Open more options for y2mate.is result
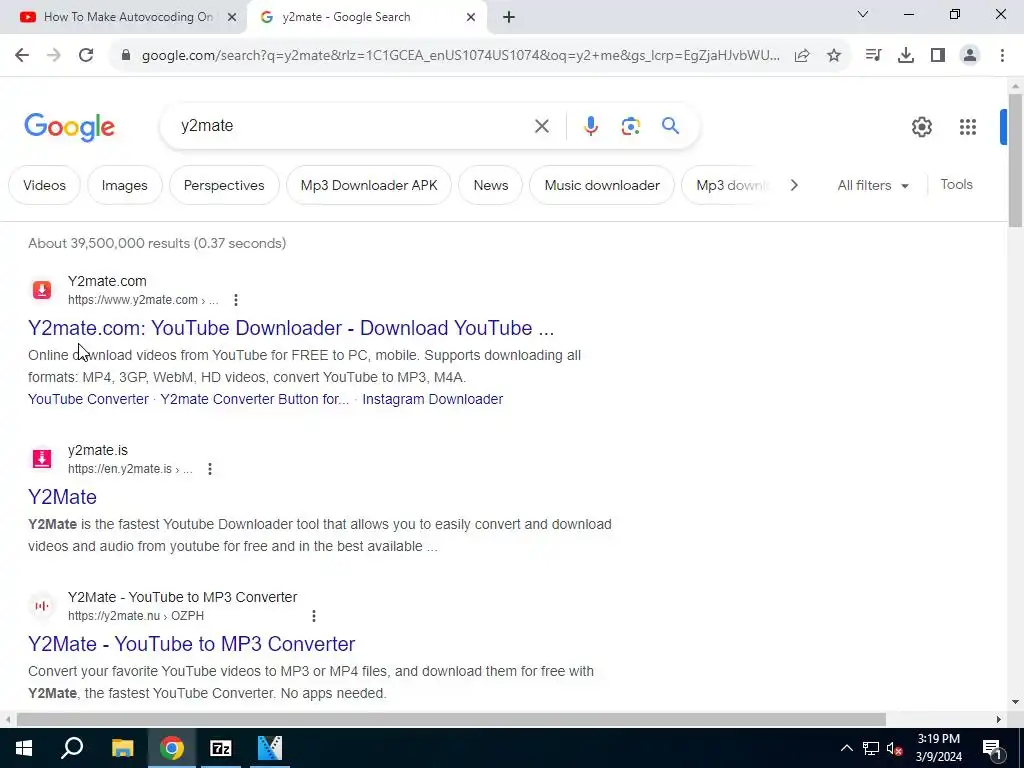 210,469
